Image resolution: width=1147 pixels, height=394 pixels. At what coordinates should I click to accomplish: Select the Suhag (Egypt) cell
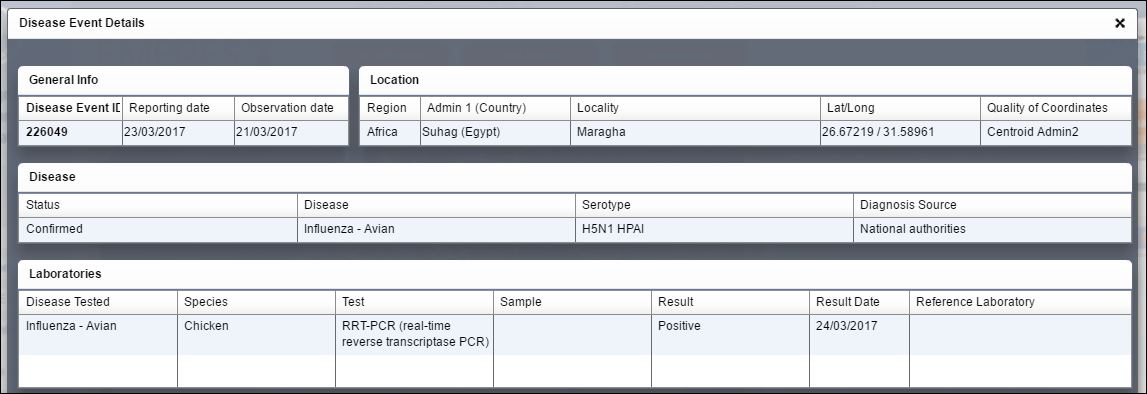pyautogui.click(x=495, y=132)
